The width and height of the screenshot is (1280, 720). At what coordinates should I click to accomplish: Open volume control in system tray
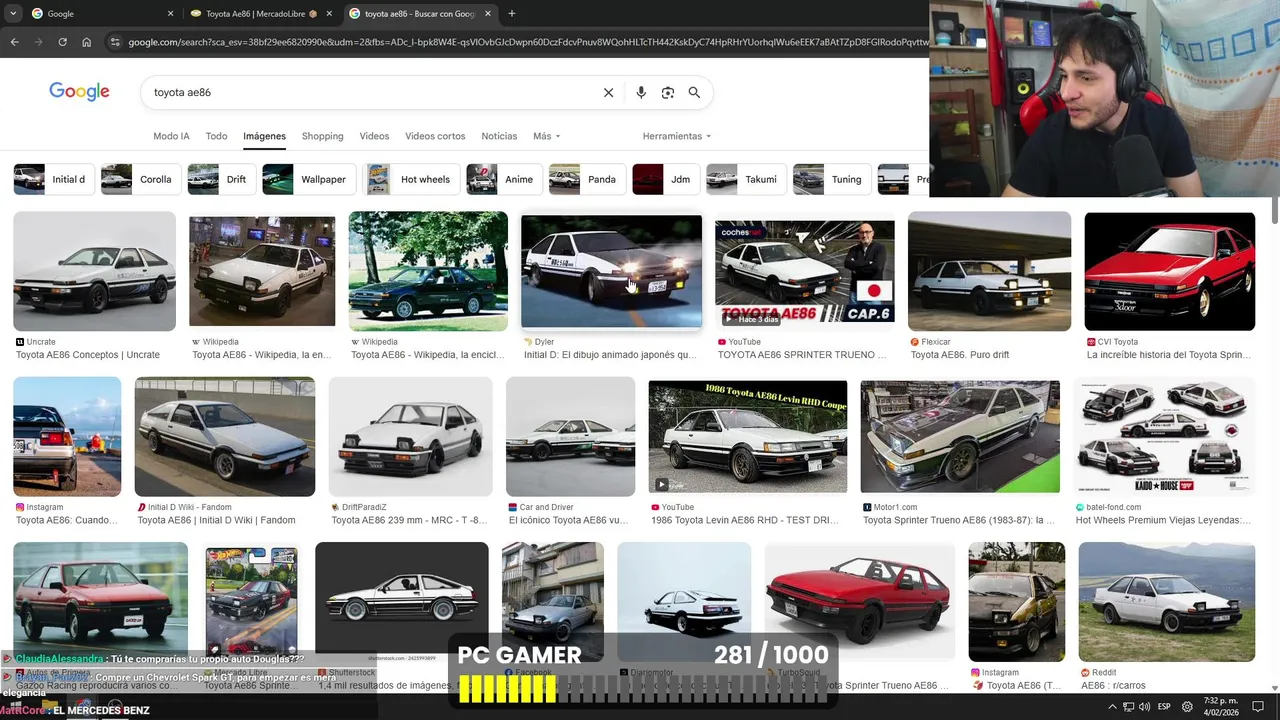(1144, 708)
